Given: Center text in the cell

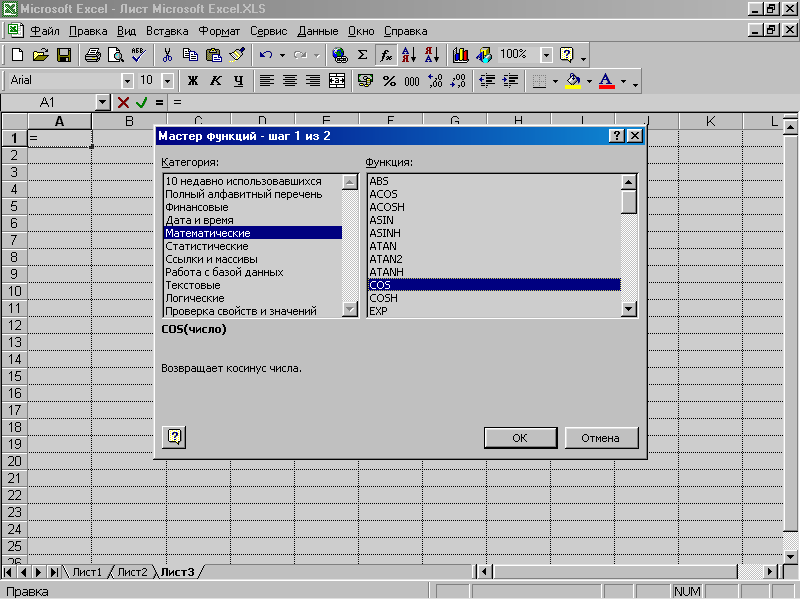Looking at the screenshot, I should (290, 81).
